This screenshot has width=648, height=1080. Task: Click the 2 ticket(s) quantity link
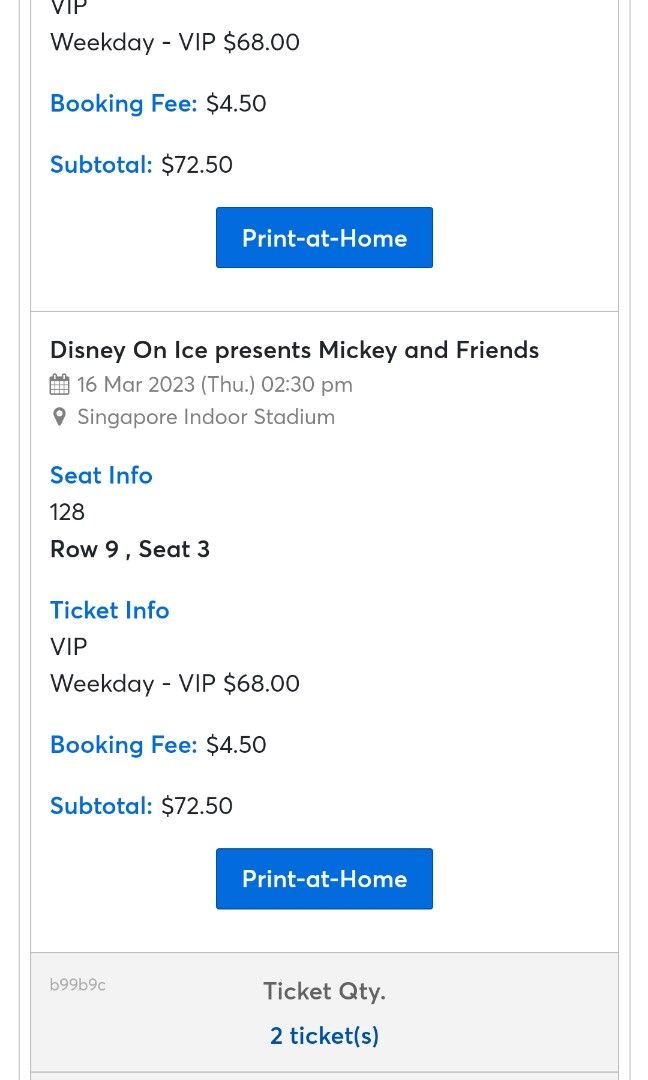(324, 1035)
